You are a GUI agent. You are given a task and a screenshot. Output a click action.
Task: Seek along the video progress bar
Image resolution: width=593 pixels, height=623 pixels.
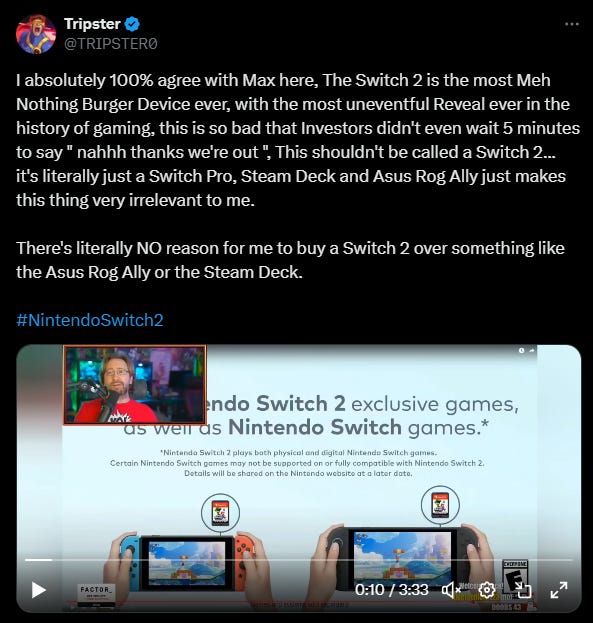click(x=298, y=560)
